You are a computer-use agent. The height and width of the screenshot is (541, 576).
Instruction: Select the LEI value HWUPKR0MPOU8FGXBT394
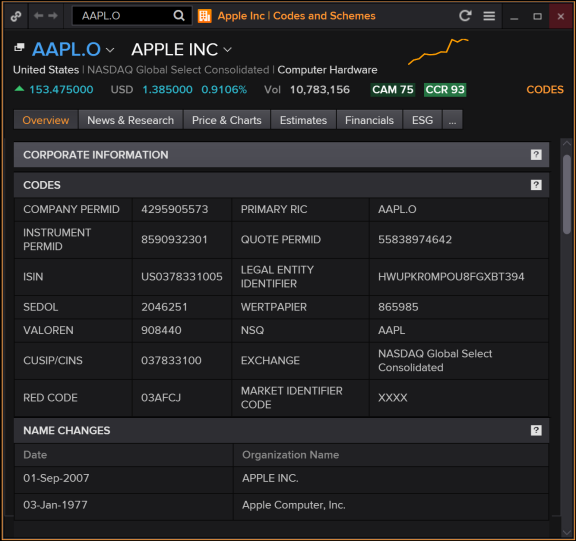[x=451, y=277]
